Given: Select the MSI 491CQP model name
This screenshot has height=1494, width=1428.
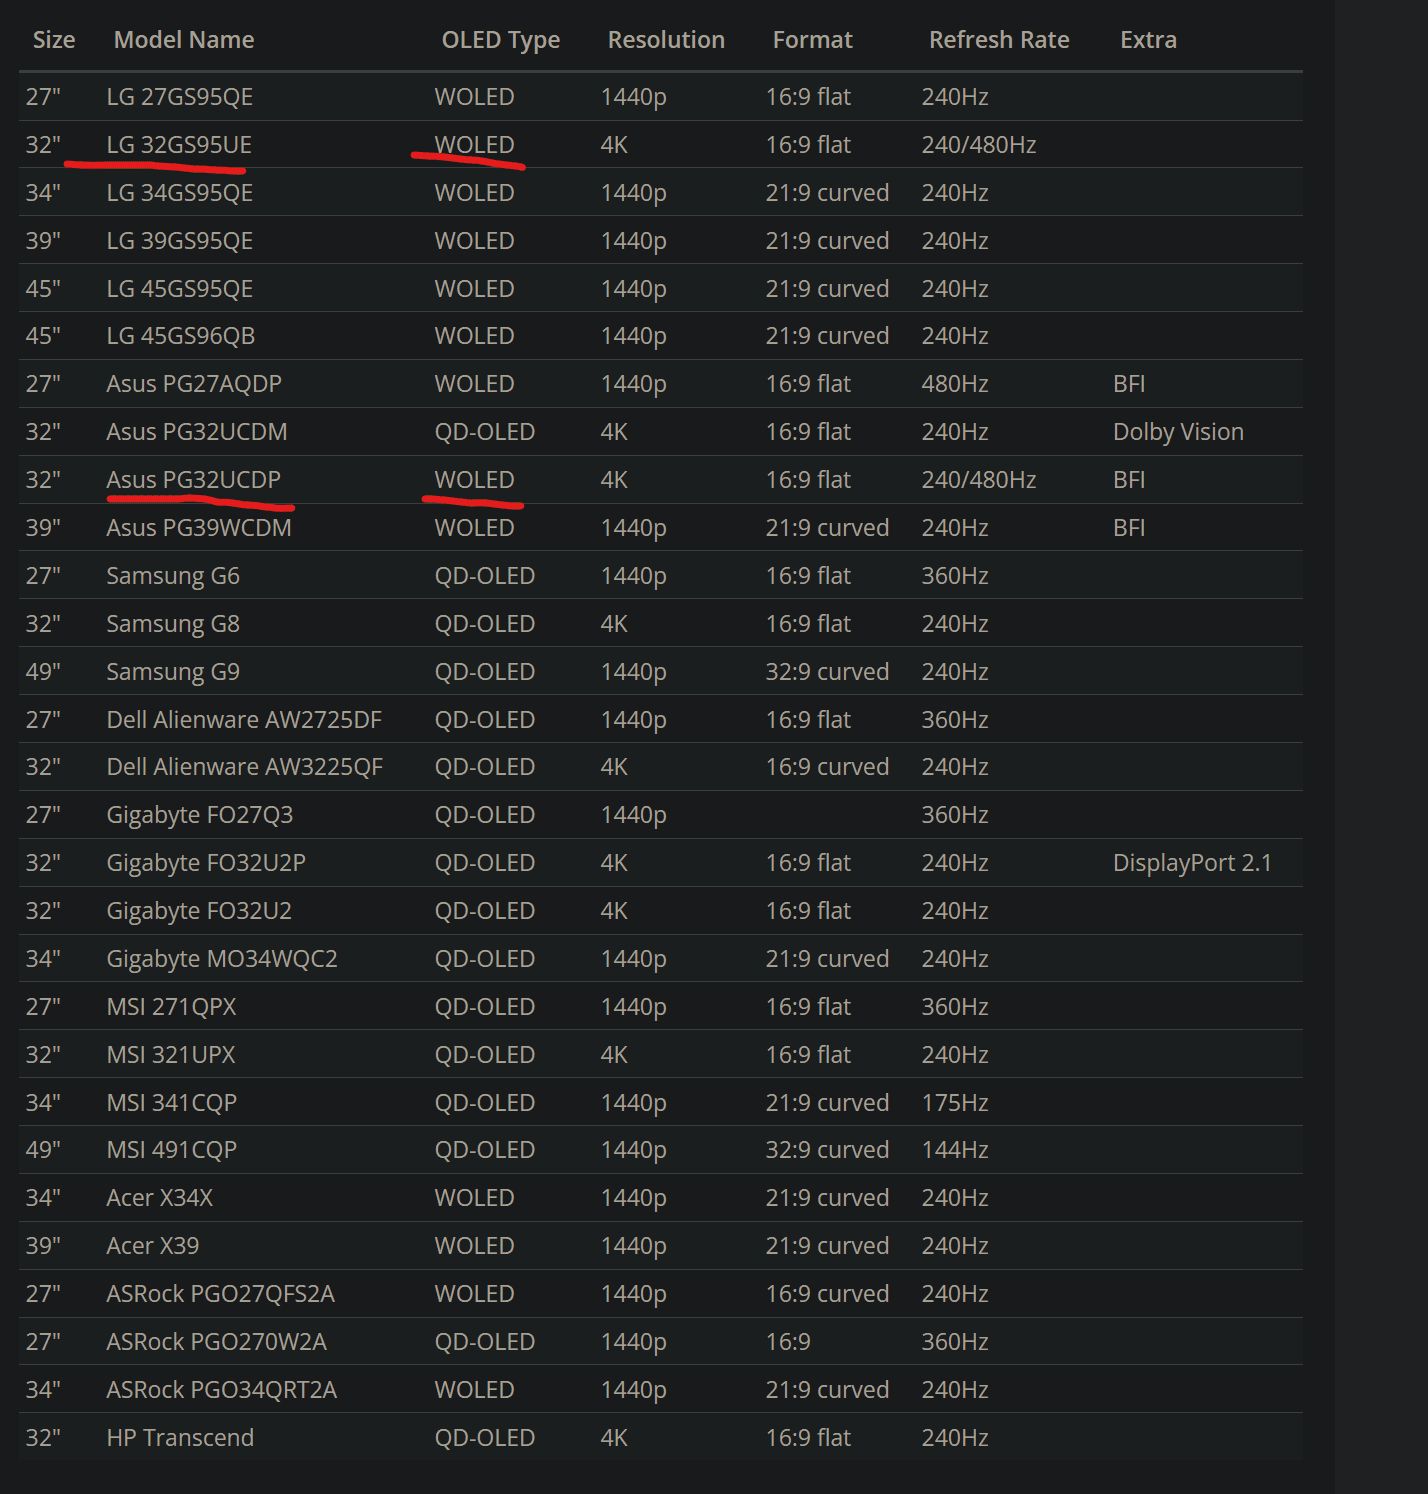Looking at the screenshot, I should tap(172, 1150).
